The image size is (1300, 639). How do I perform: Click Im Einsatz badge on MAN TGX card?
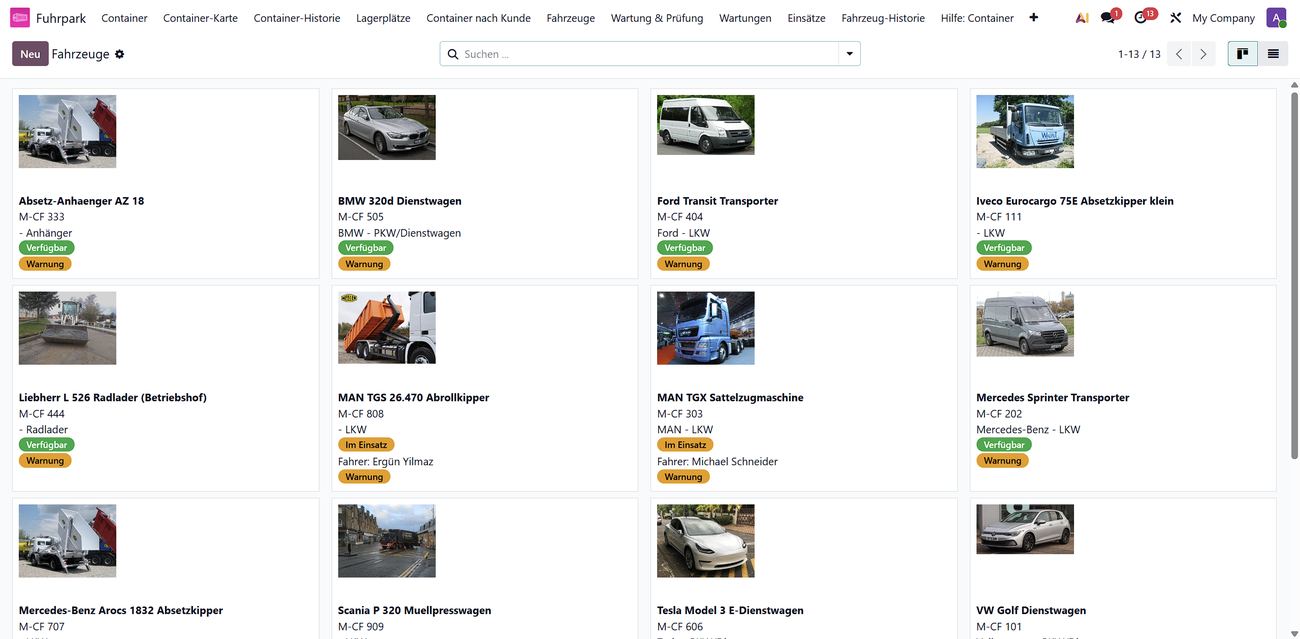(x=685, y=445)
